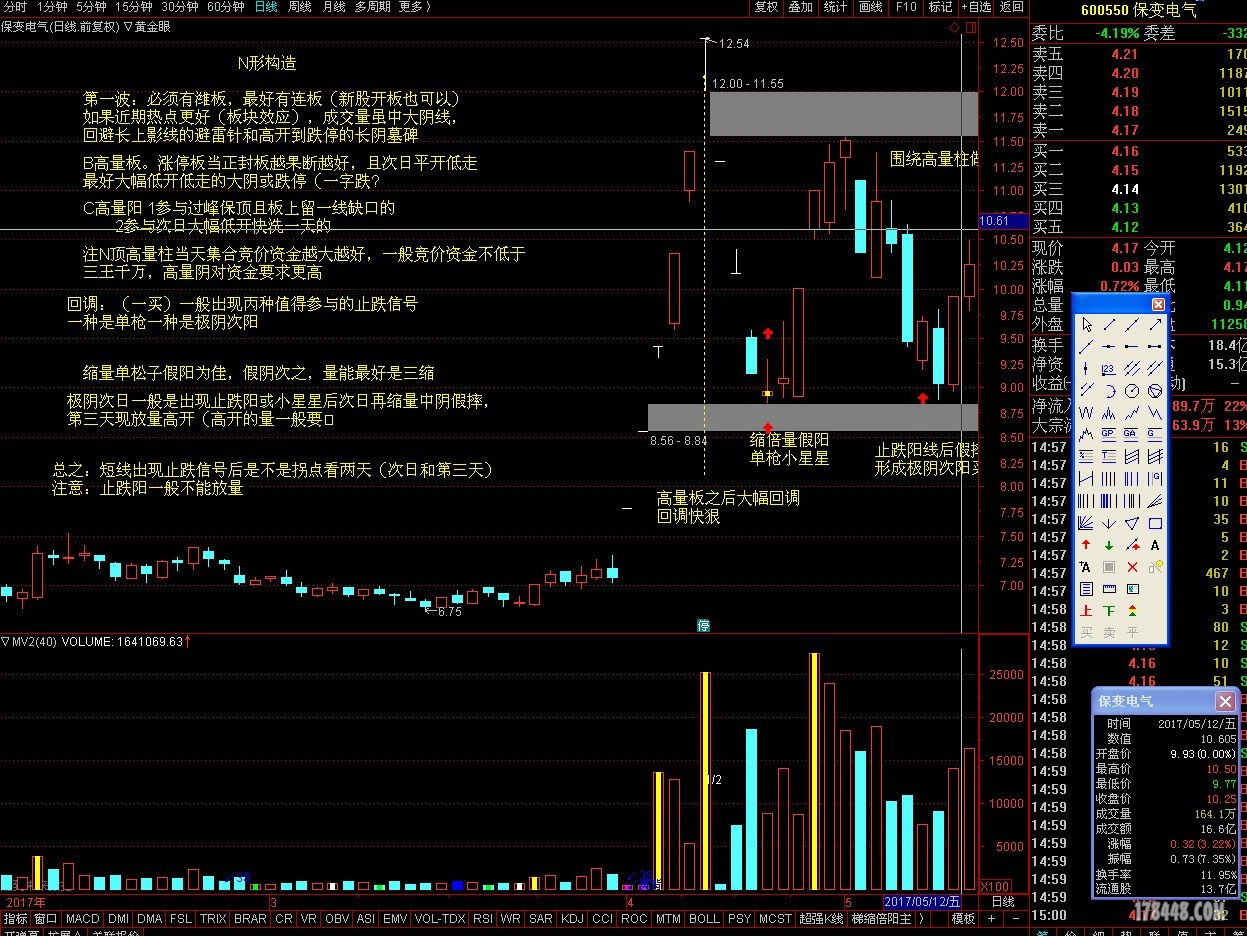This screenshot has width=1247, height=936.
Task: Select the triangle drawing tool
Action: [x=1131, y=523]
